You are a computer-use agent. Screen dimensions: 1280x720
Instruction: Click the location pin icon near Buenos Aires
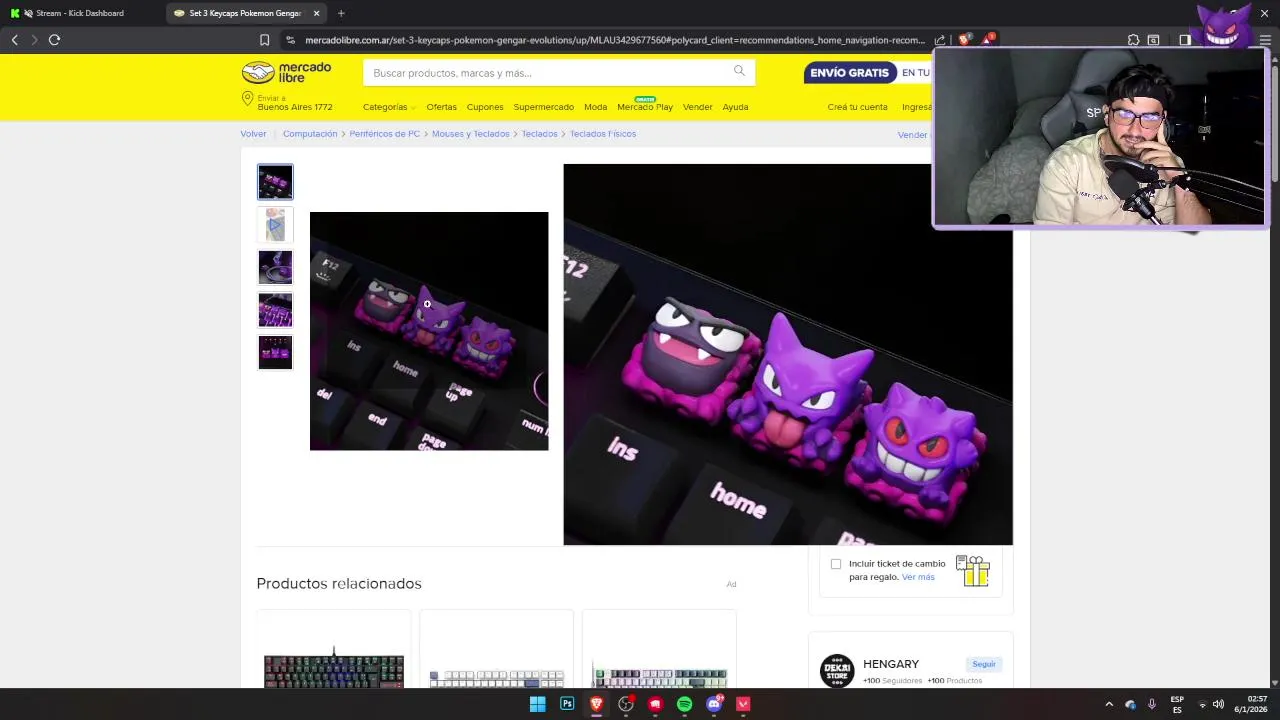pos(247,98)
